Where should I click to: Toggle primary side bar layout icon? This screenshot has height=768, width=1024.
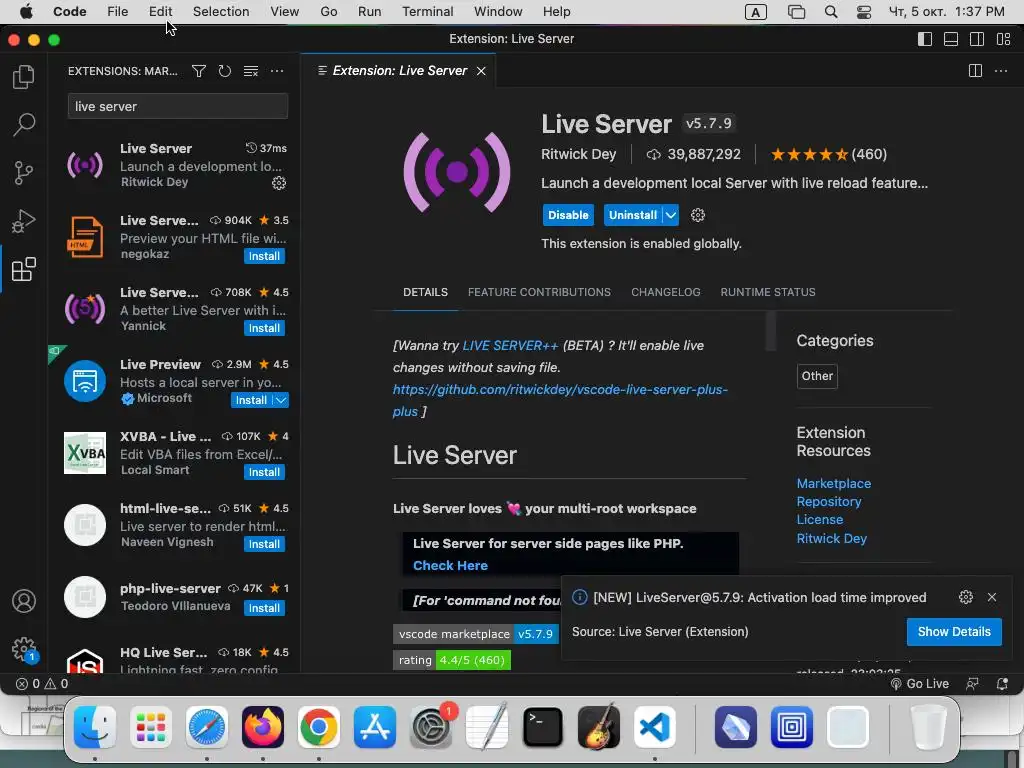(x=925, y=39)
